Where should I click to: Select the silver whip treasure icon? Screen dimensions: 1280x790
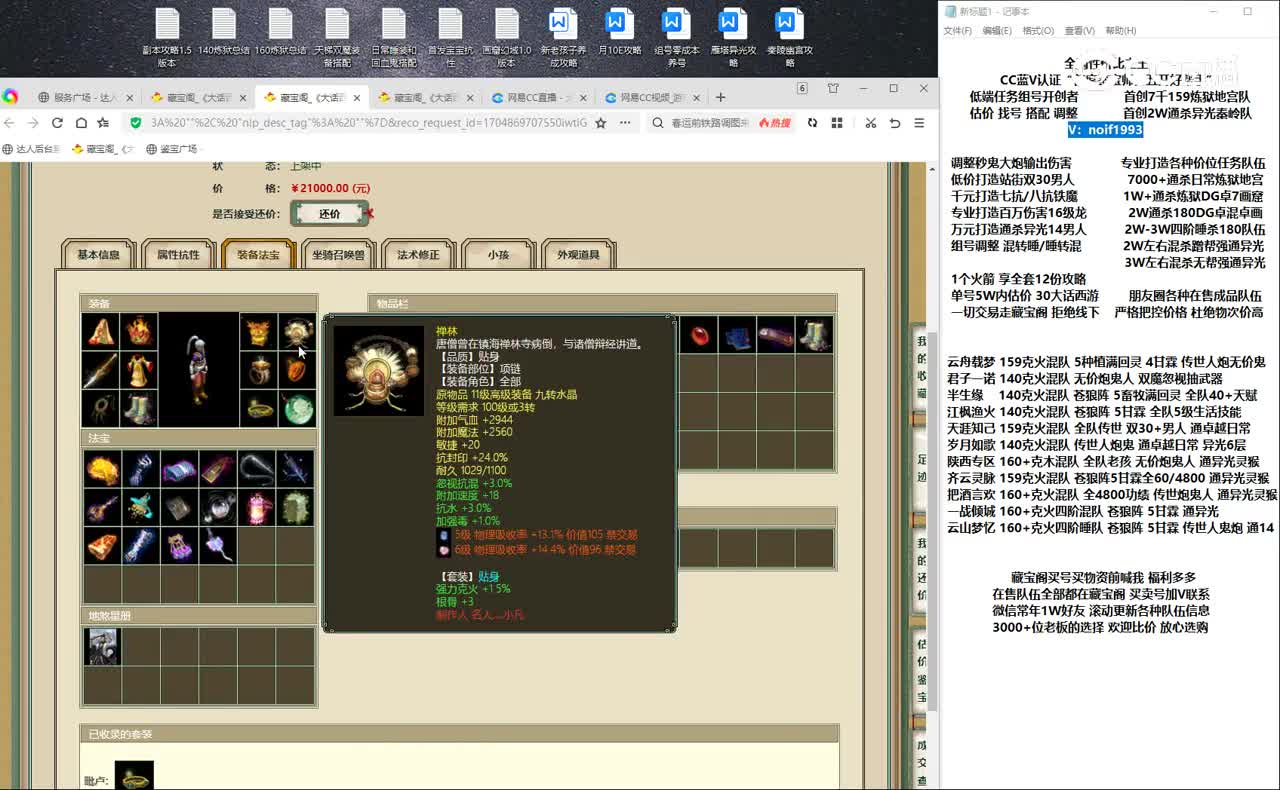[x=257, y=468]
